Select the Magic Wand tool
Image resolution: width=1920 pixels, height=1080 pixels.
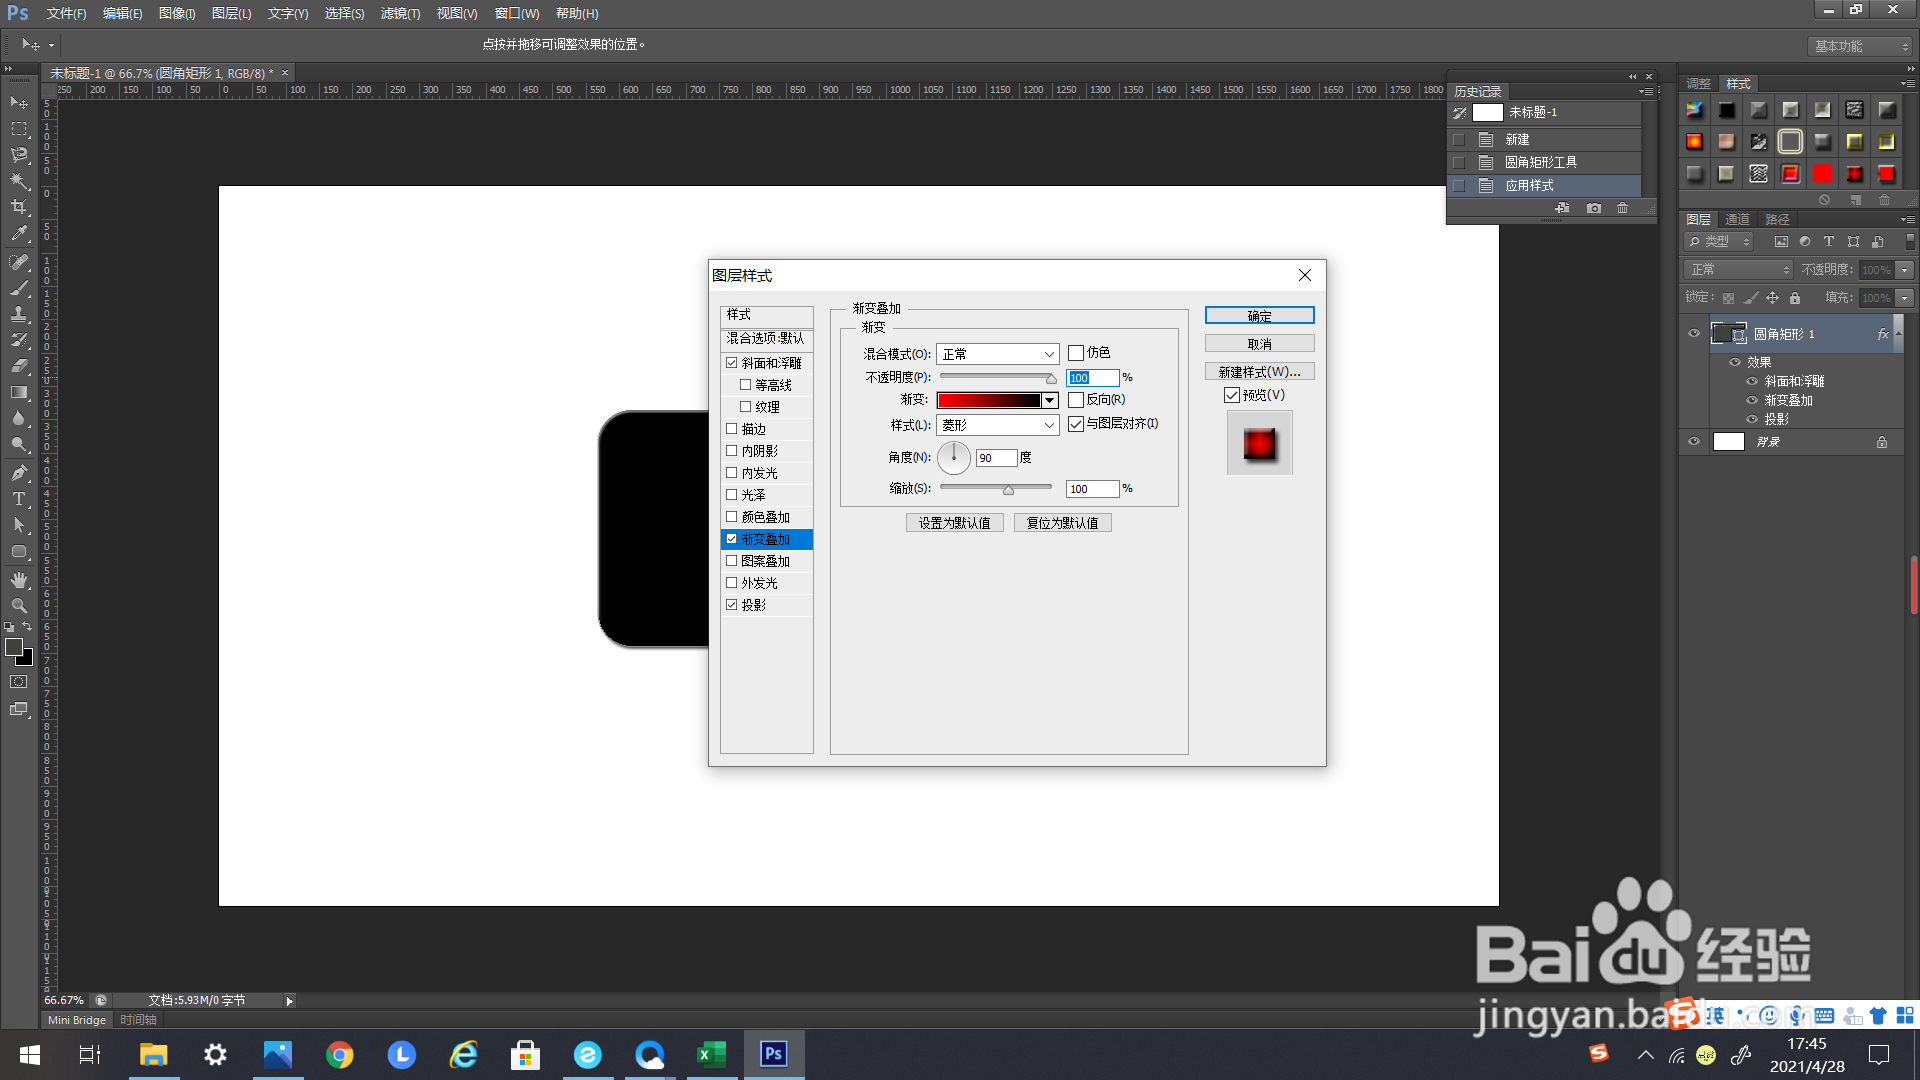pyautogui.click(x=18, y=181)
